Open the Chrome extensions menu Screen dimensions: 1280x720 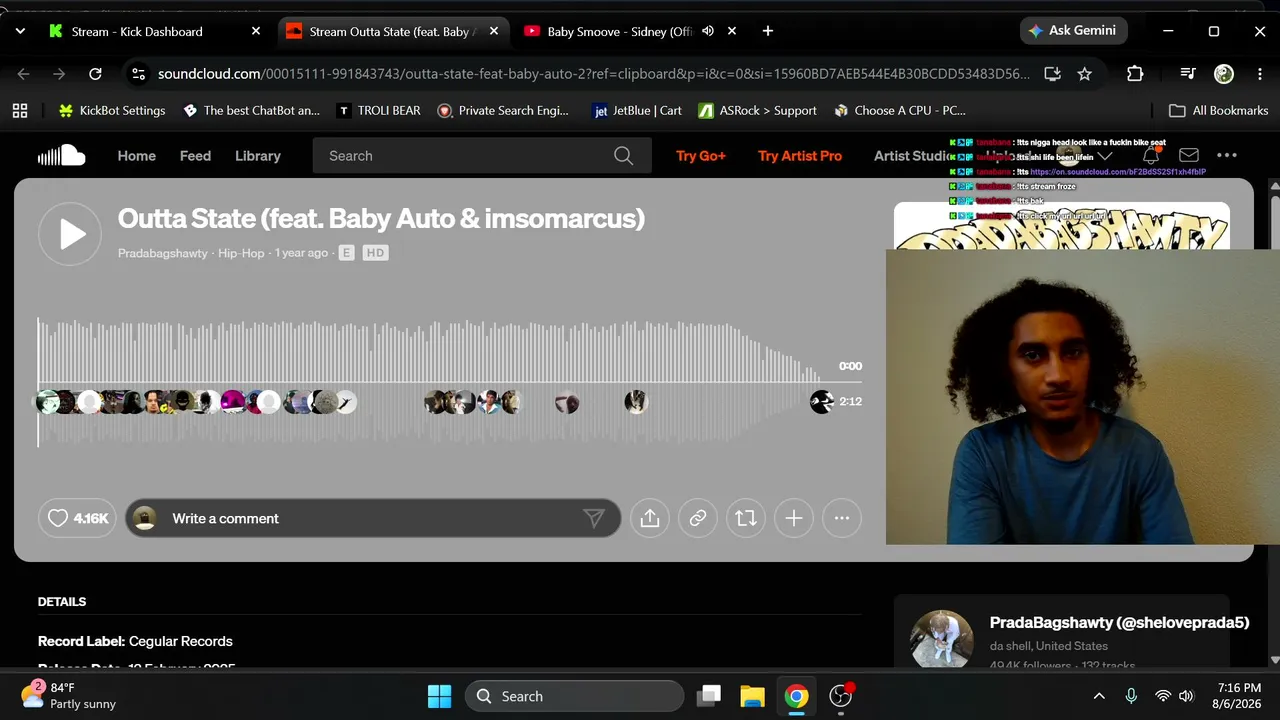coord(1134,74)
